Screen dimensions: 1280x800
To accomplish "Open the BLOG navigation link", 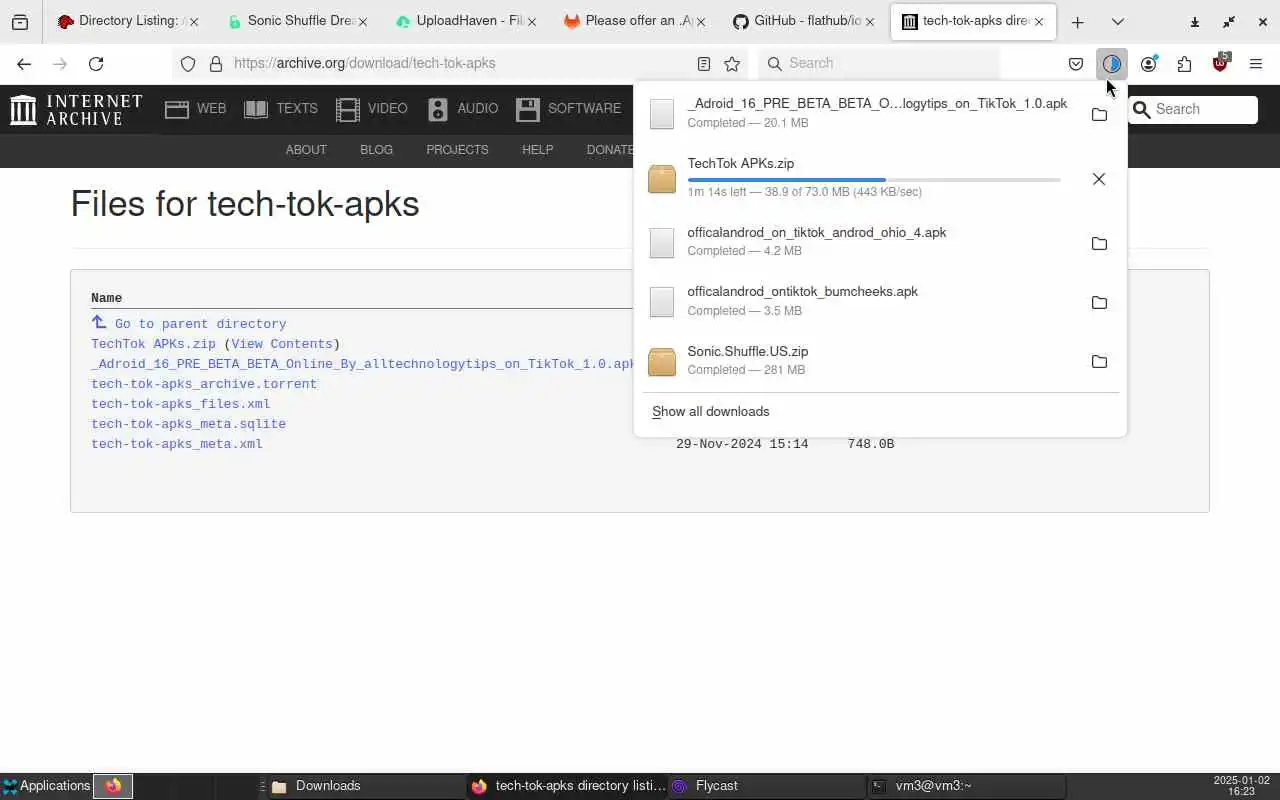I will click(376, 150).
